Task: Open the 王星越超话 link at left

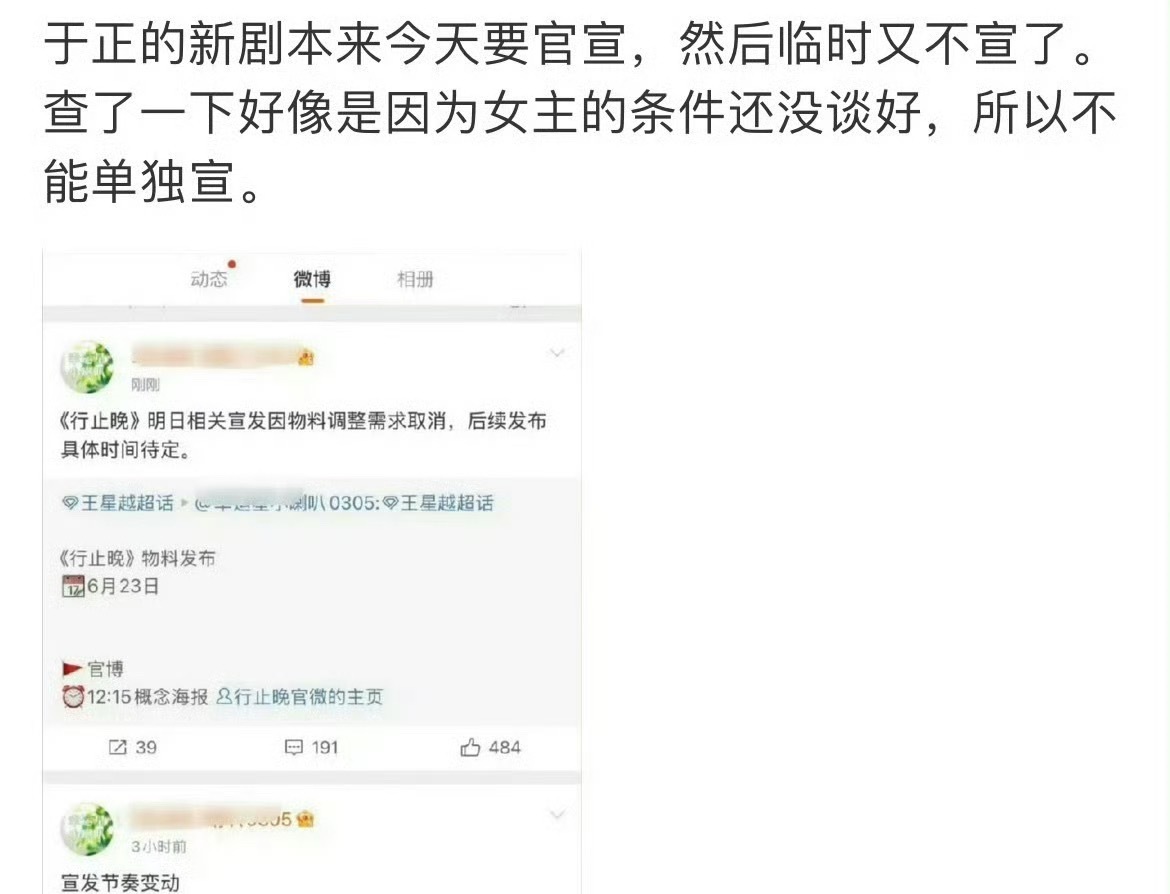Action: pos(118,503)
